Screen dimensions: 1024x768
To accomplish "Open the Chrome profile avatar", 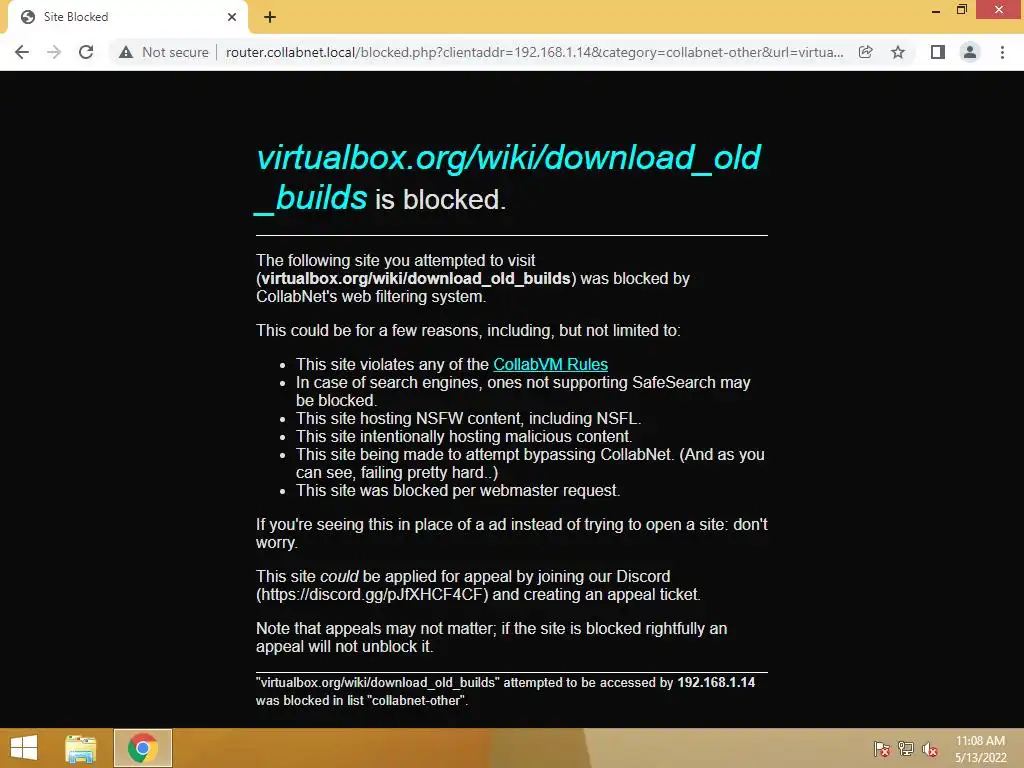I will [x=970, y=52].
